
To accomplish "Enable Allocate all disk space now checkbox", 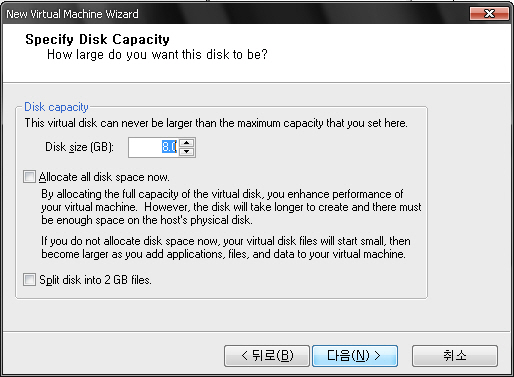I will [29, 177].
